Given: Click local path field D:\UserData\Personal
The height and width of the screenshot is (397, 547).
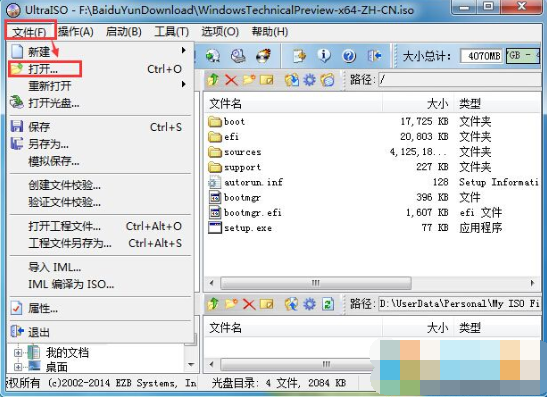Looking at the screenshot, I should click(x=460, y=304).
